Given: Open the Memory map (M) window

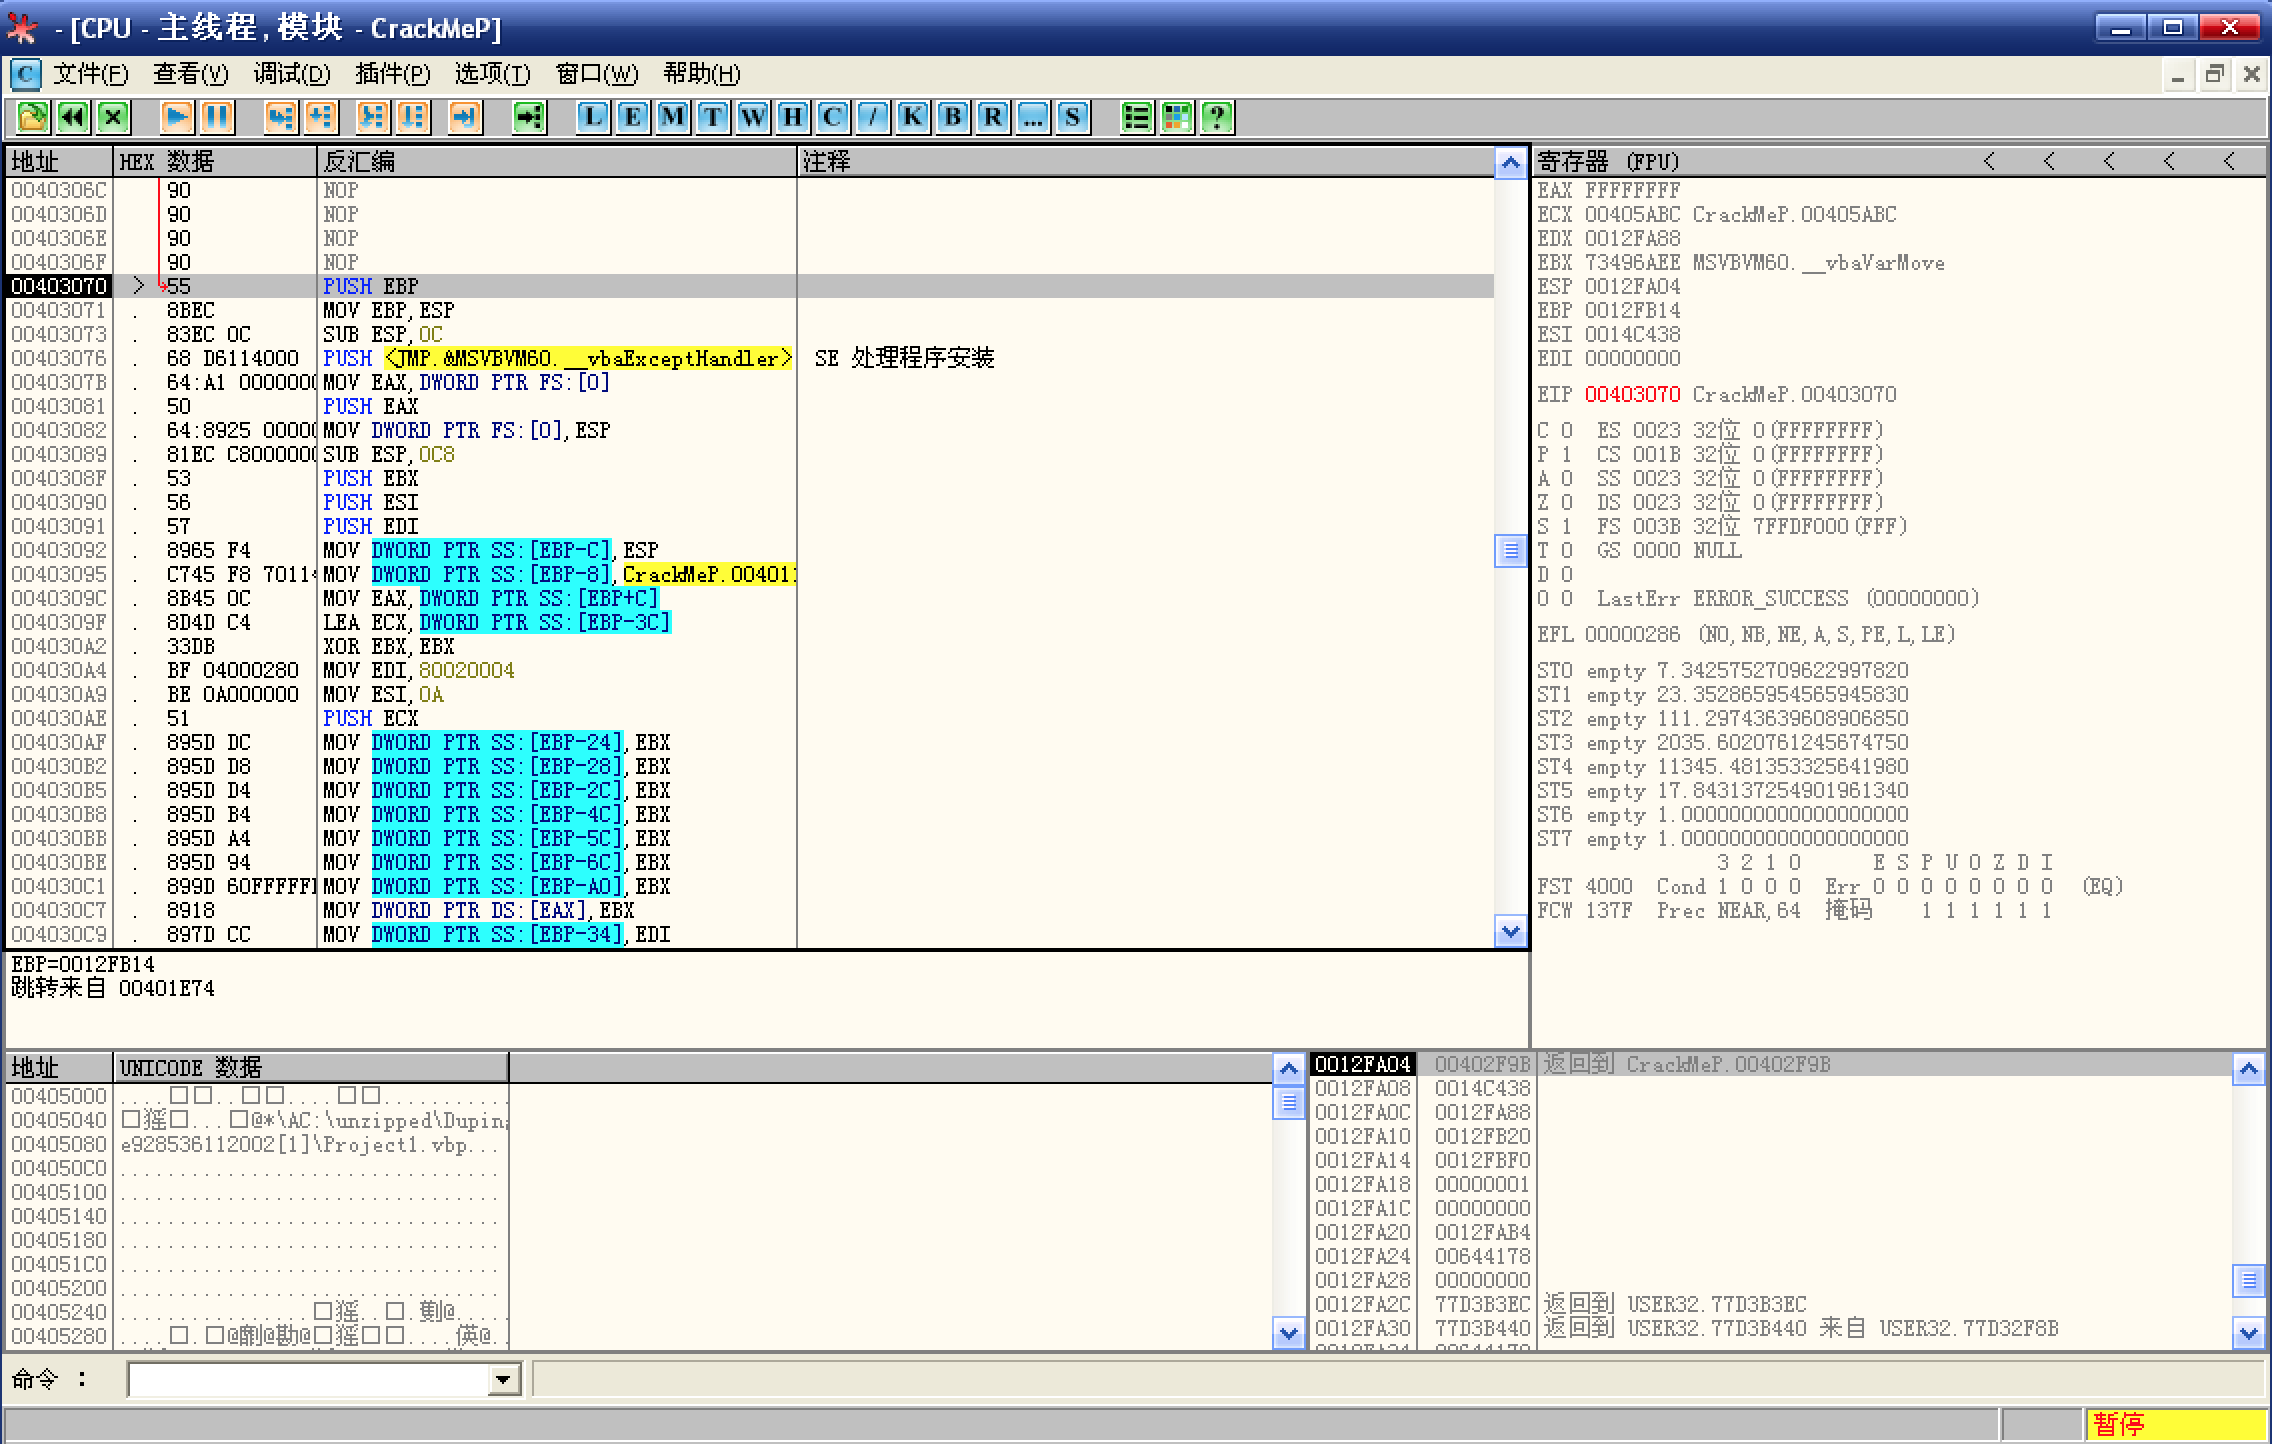Looking at the screenshot, I should [672, 117].
